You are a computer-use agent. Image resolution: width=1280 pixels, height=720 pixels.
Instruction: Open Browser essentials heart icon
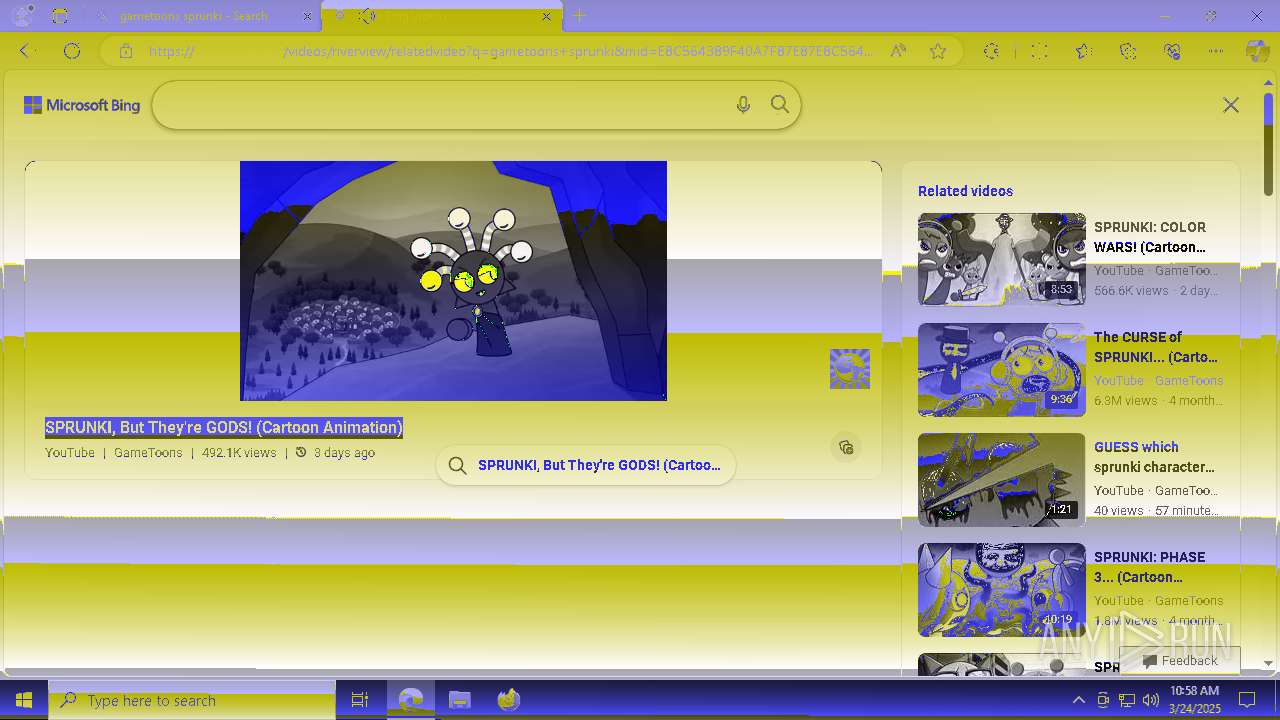[1172, 51]
